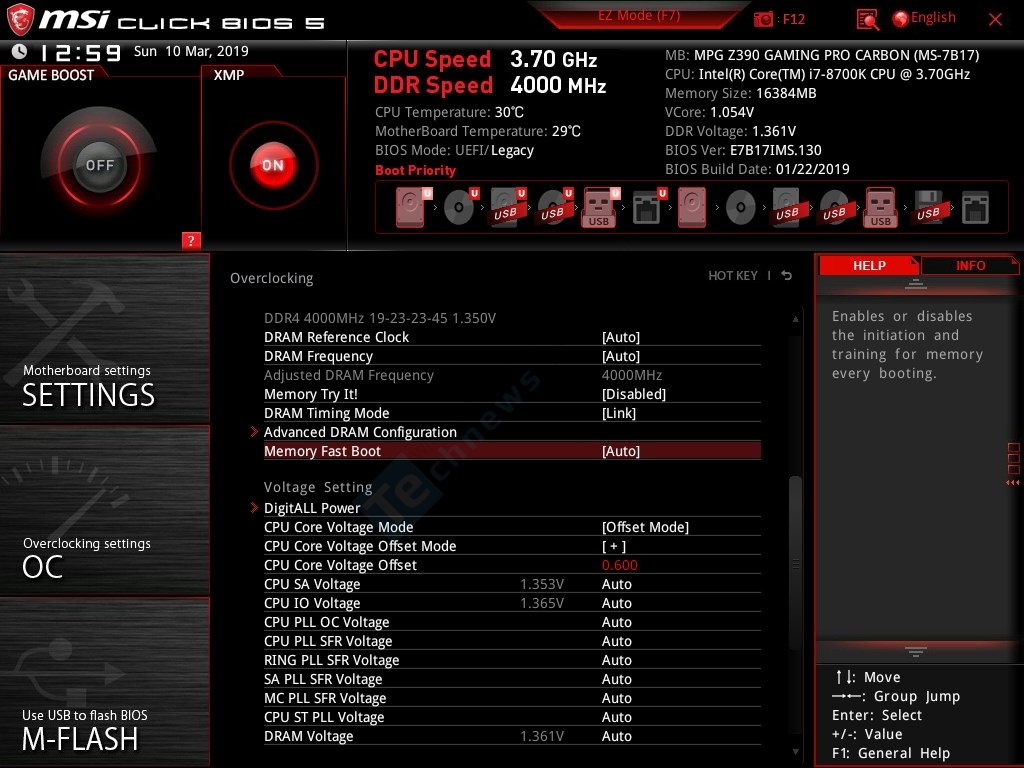Expand the DigitALL Power submenu

pyautogui.click(x=312, y=508)
